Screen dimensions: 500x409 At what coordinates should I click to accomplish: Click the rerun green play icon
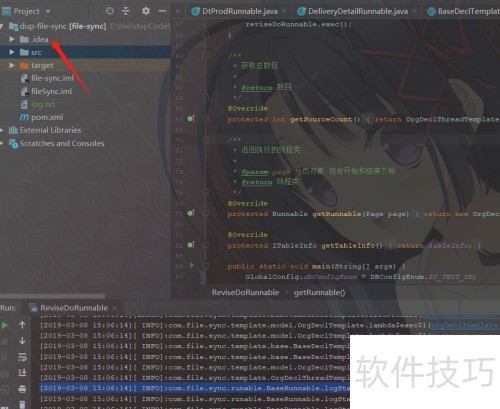click(5, 325)
